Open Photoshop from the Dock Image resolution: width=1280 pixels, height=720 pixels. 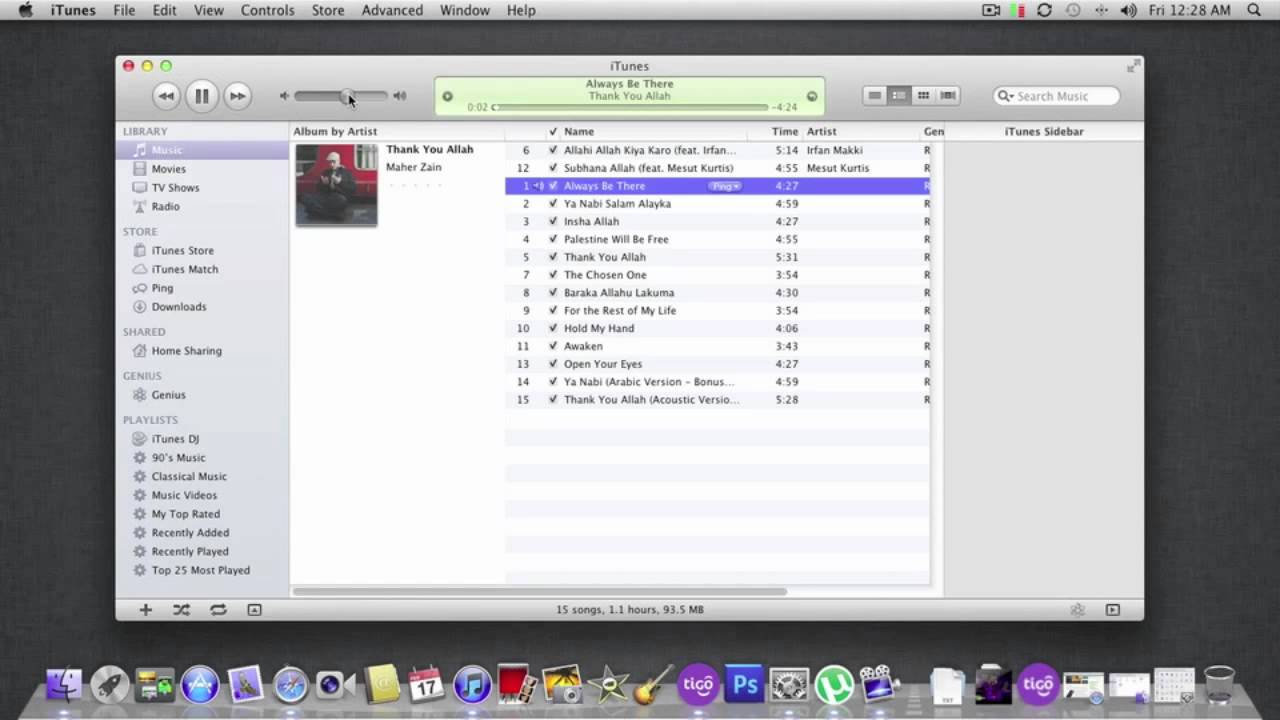click(x=744, y=685)
